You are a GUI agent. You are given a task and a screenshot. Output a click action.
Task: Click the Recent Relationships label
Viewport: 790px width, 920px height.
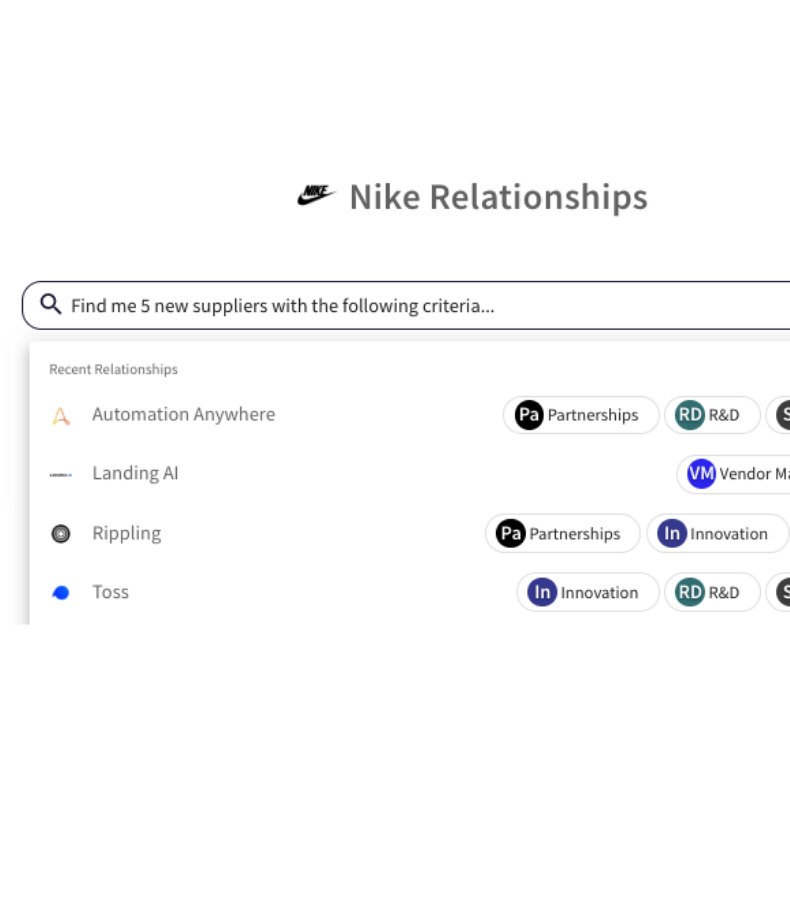[x=113, y=369]
